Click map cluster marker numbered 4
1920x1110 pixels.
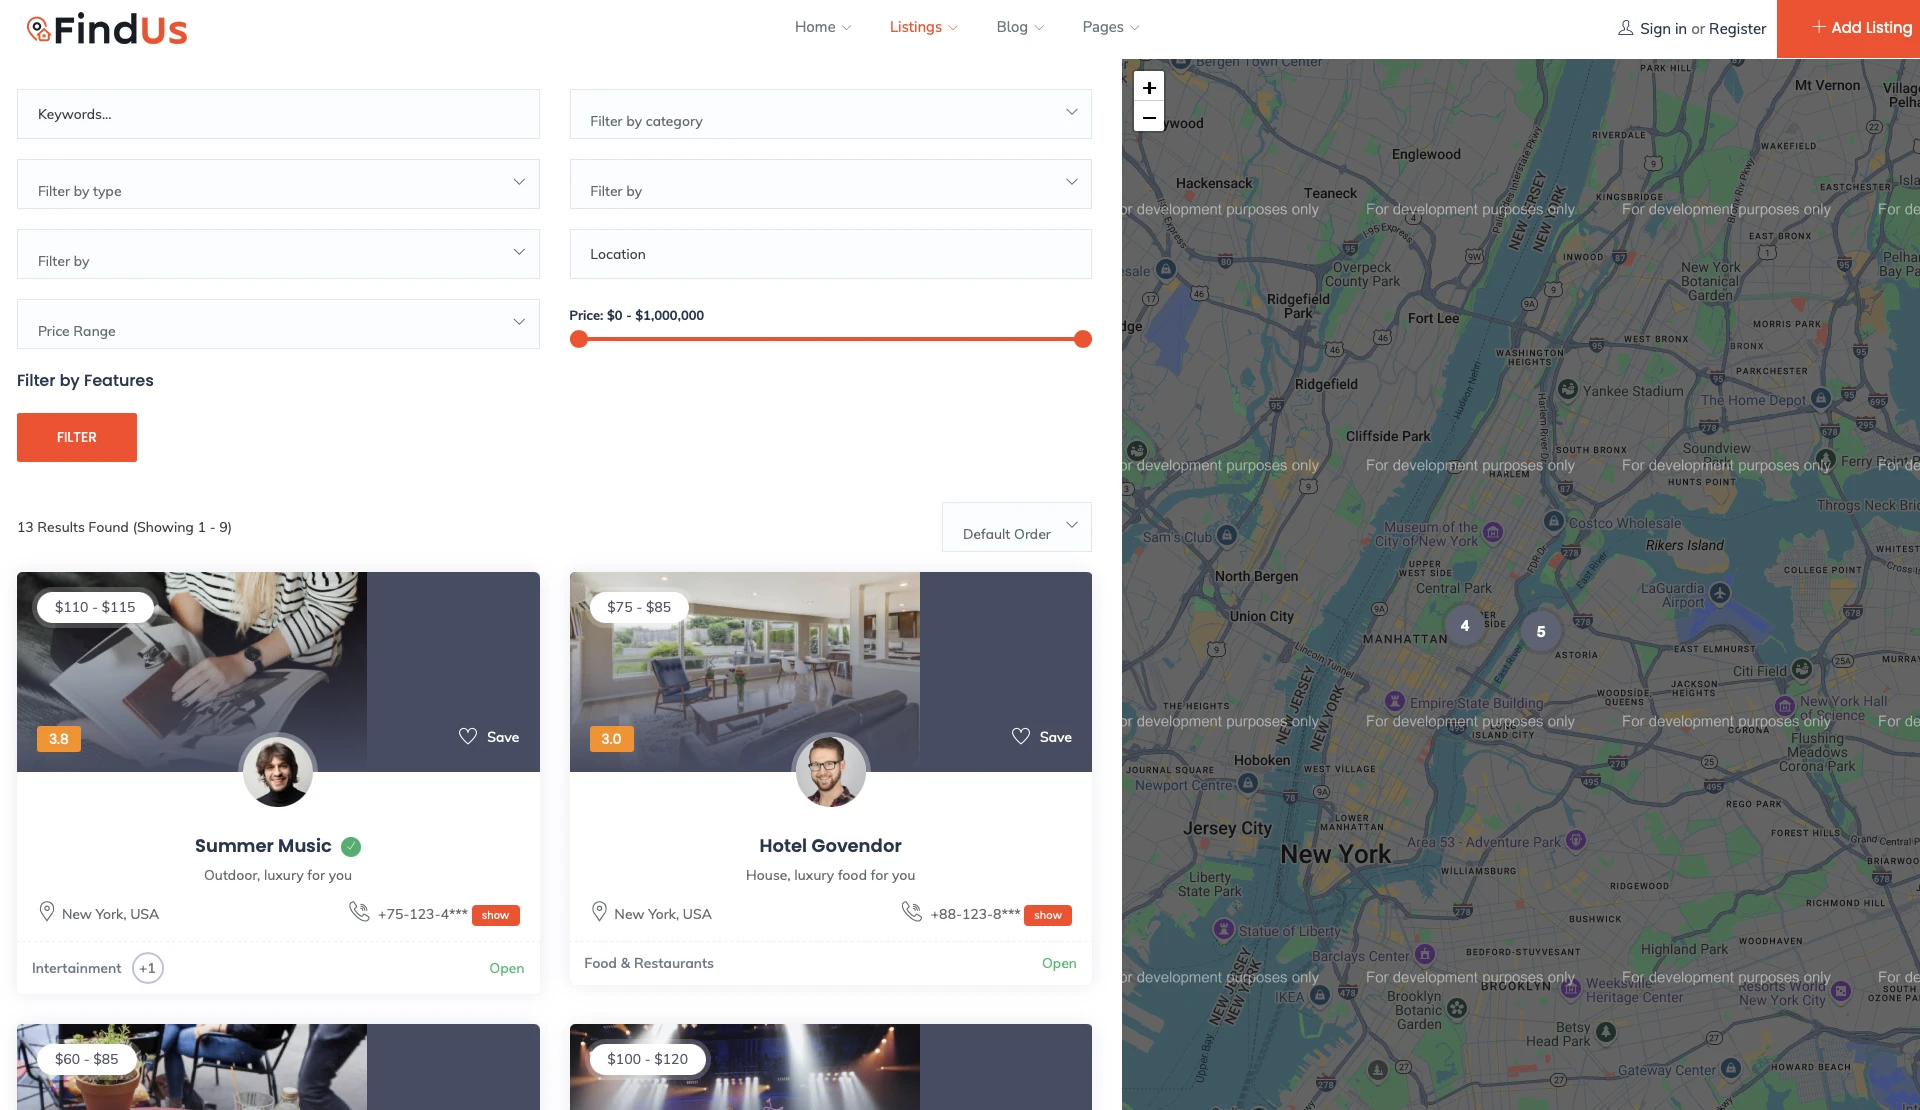point(1465,626)
